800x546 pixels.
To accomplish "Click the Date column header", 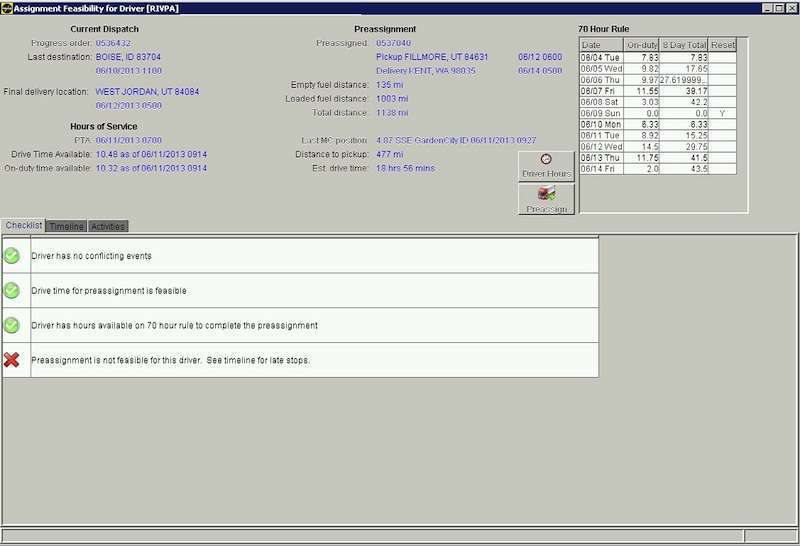I will (x=602, y=45).
